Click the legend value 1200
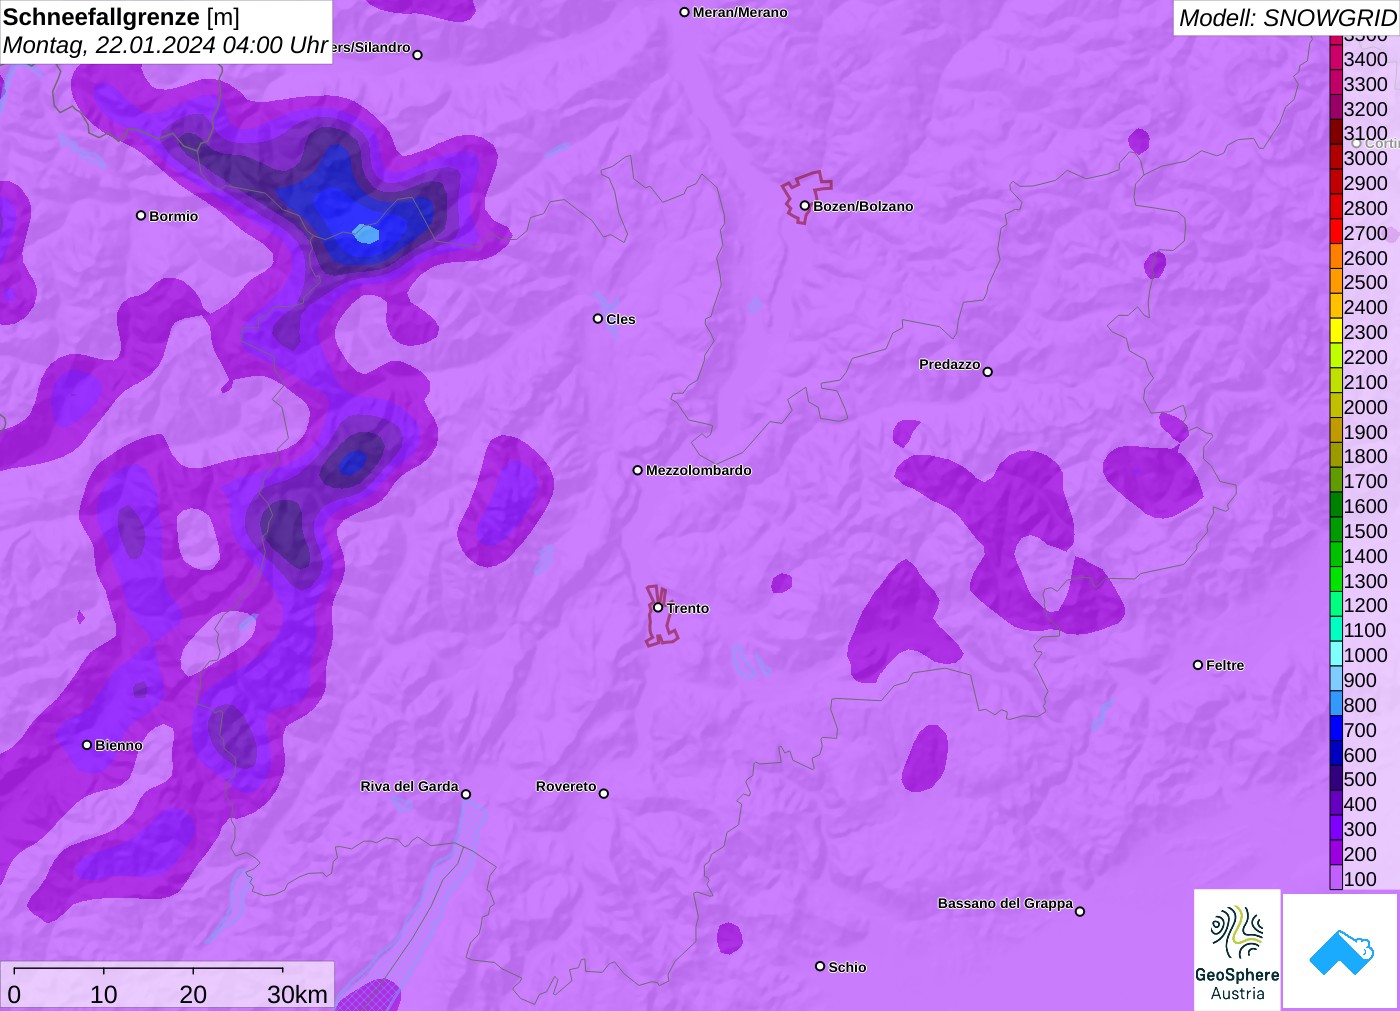 tap(1365, 605)
